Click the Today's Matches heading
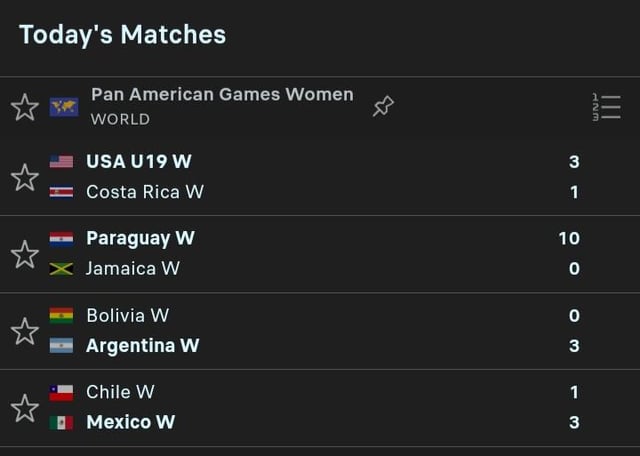Screen dimensions: 640x456 [122, 35]
